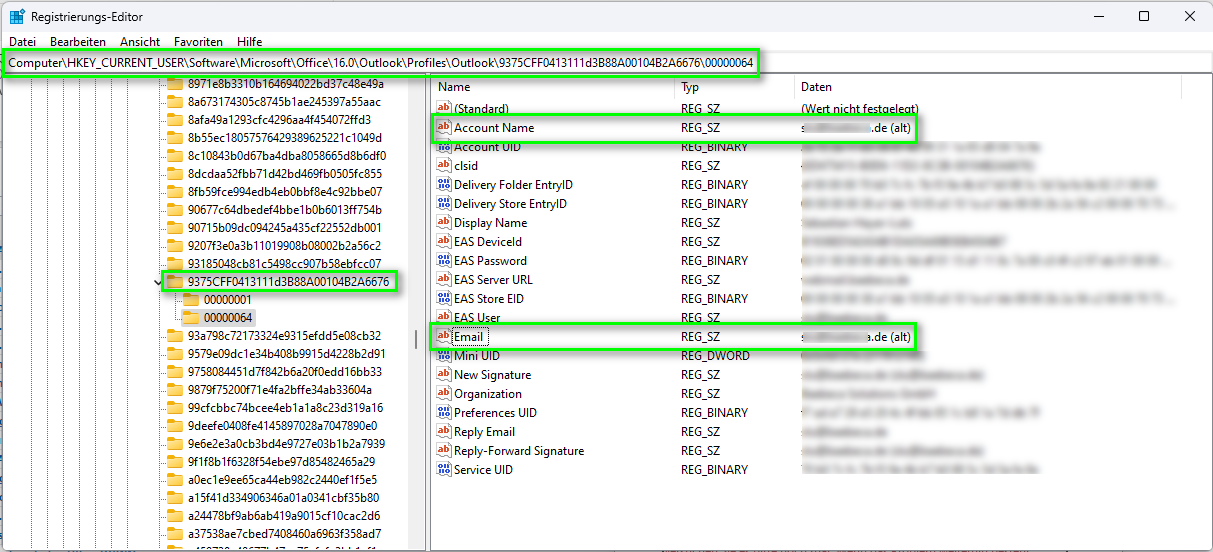Select the Service UID value name
This screenshot has width=1213, height=552.
pyautogui.click(x=483, y=470)
